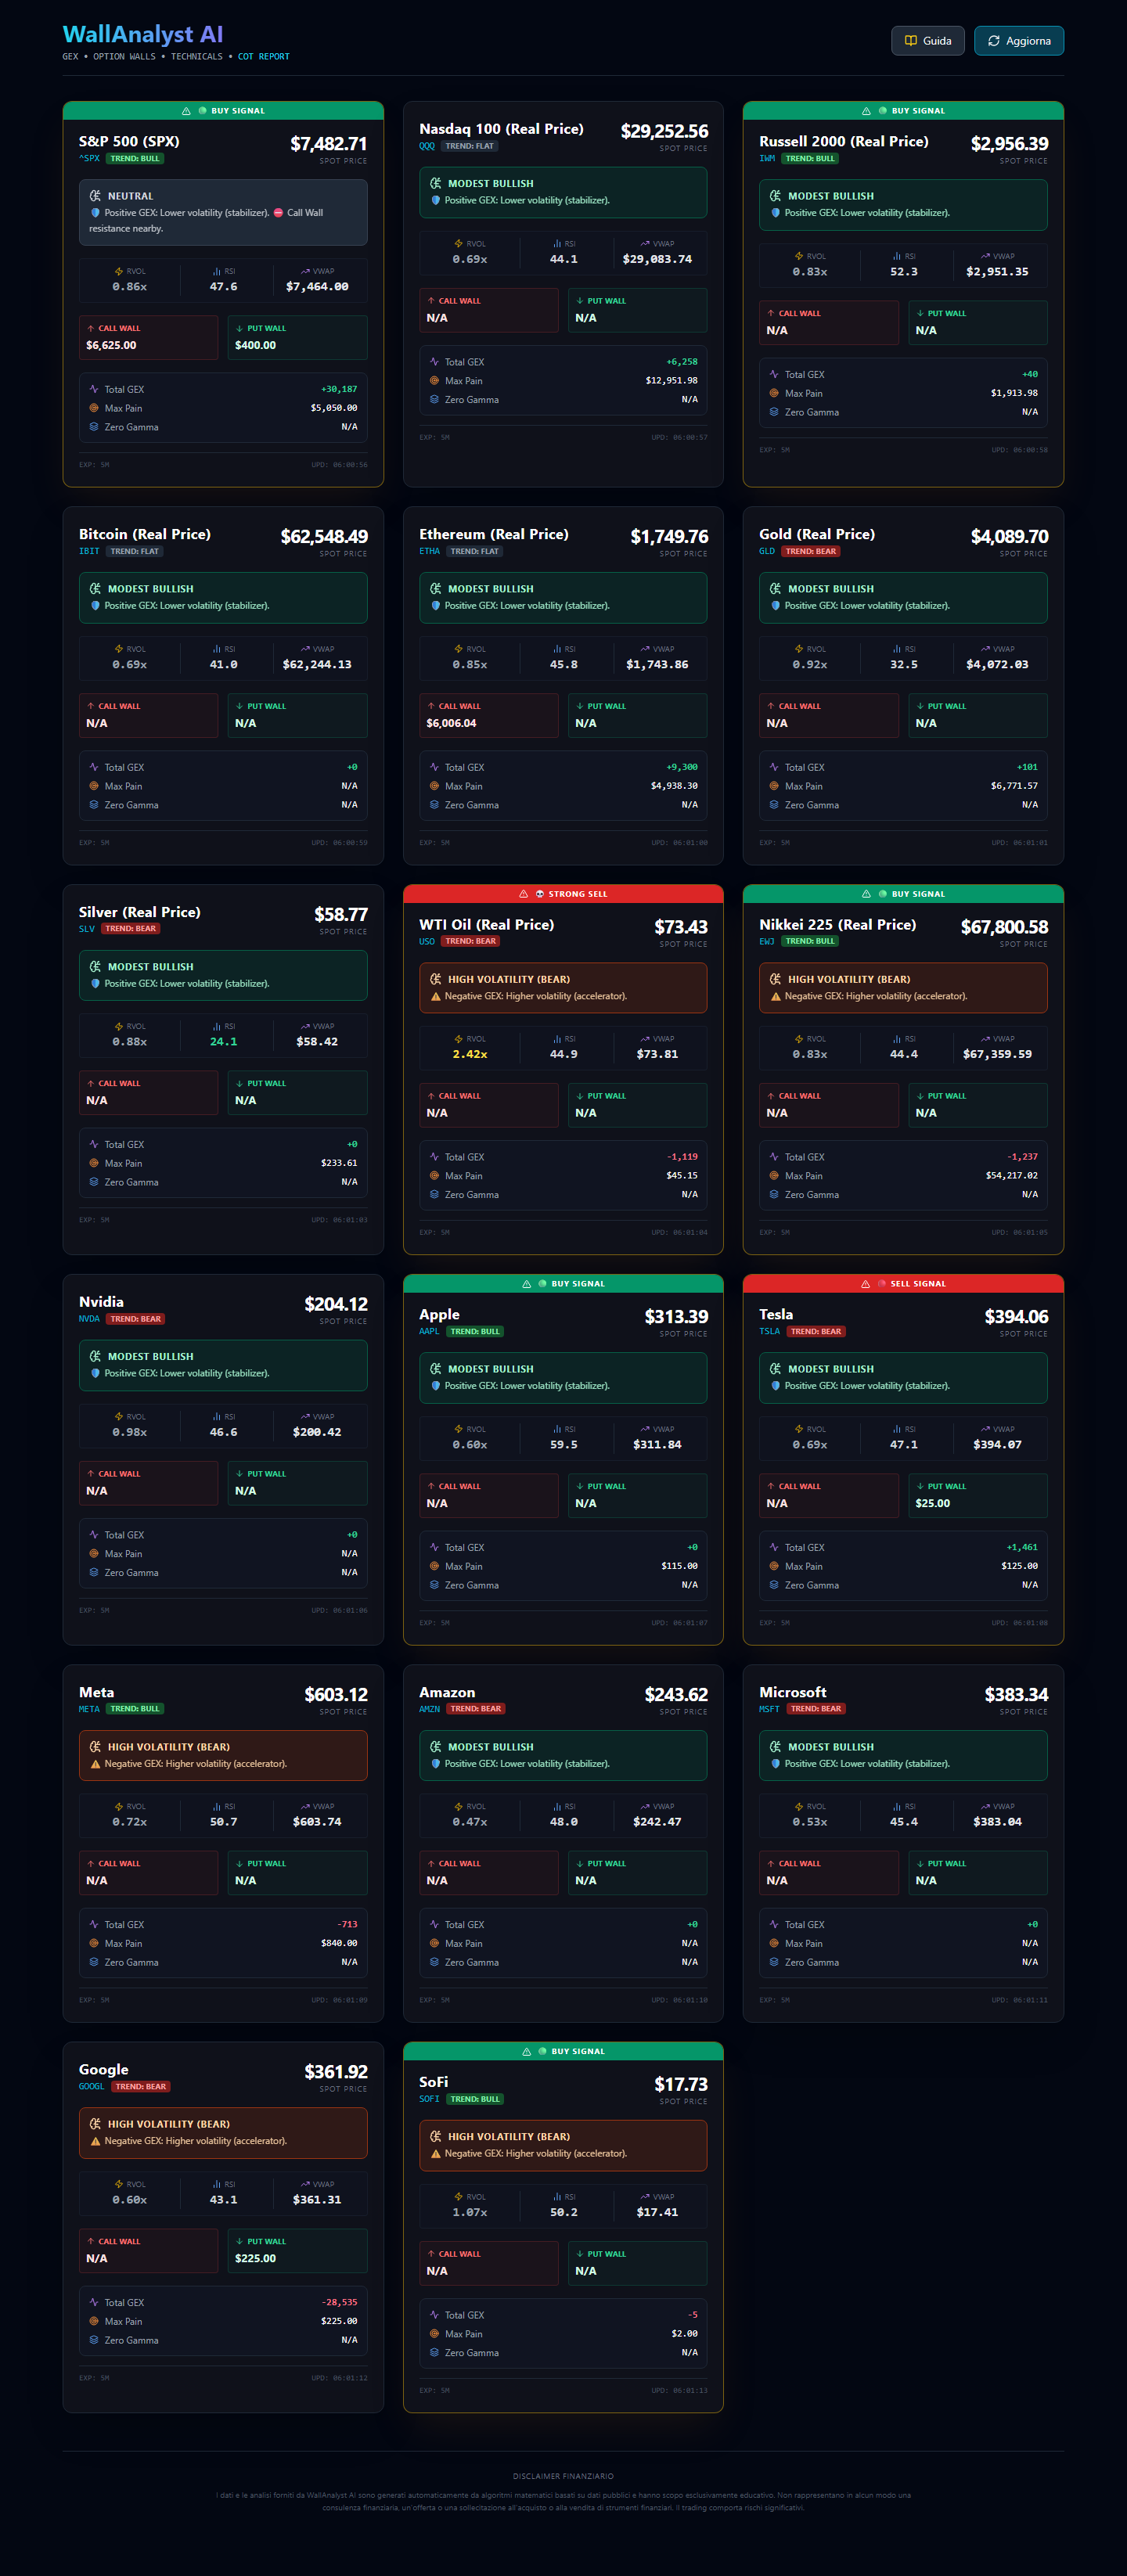Screen dimensions: 1127x2576
Task: Click the Silver RSI value 24.1
Action: point(224,1041)
